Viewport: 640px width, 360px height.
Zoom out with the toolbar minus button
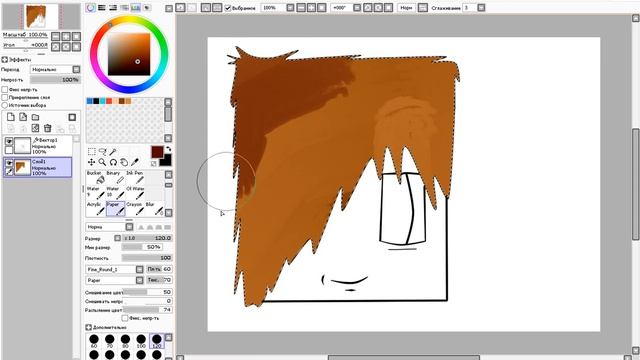(301, 8)
